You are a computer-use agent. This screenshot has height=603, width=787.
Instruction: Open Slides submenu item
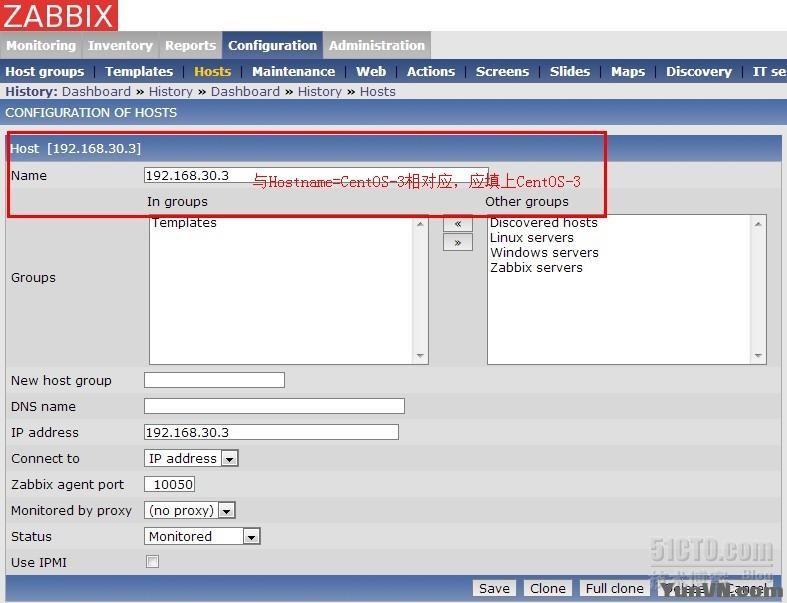coord(570,71)
